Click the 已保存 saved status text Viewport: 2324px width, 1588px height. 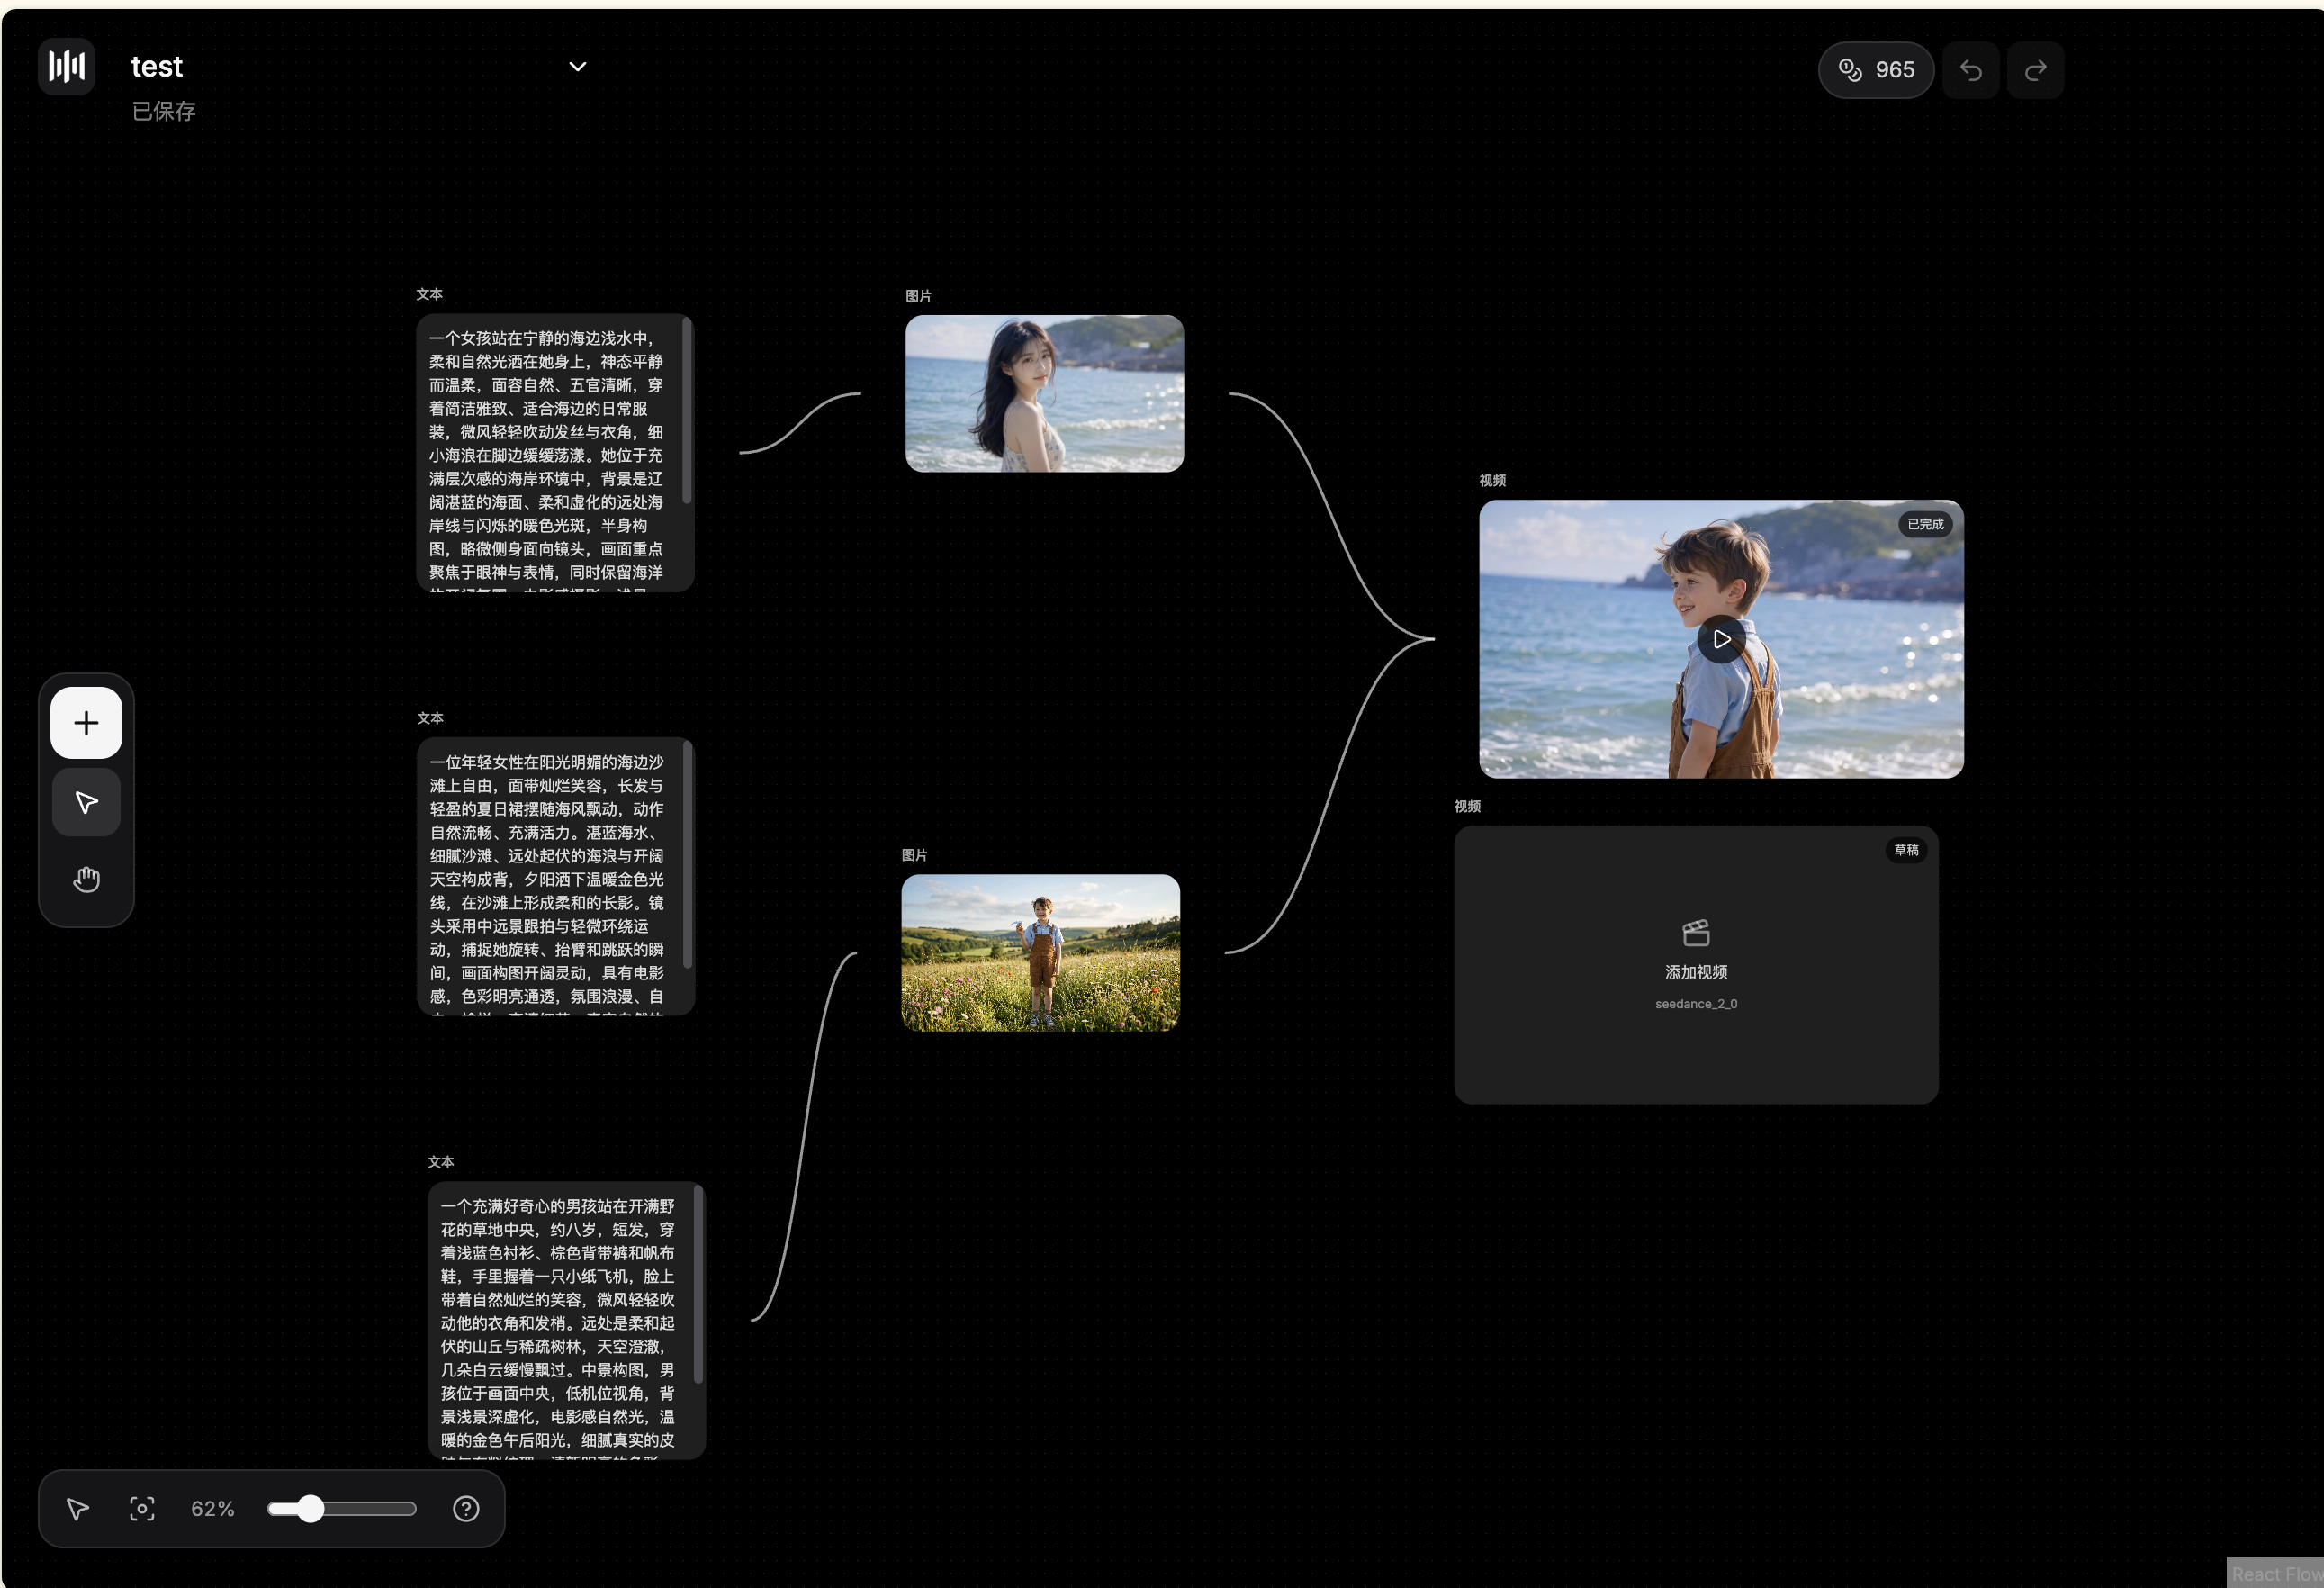[163, 111]
